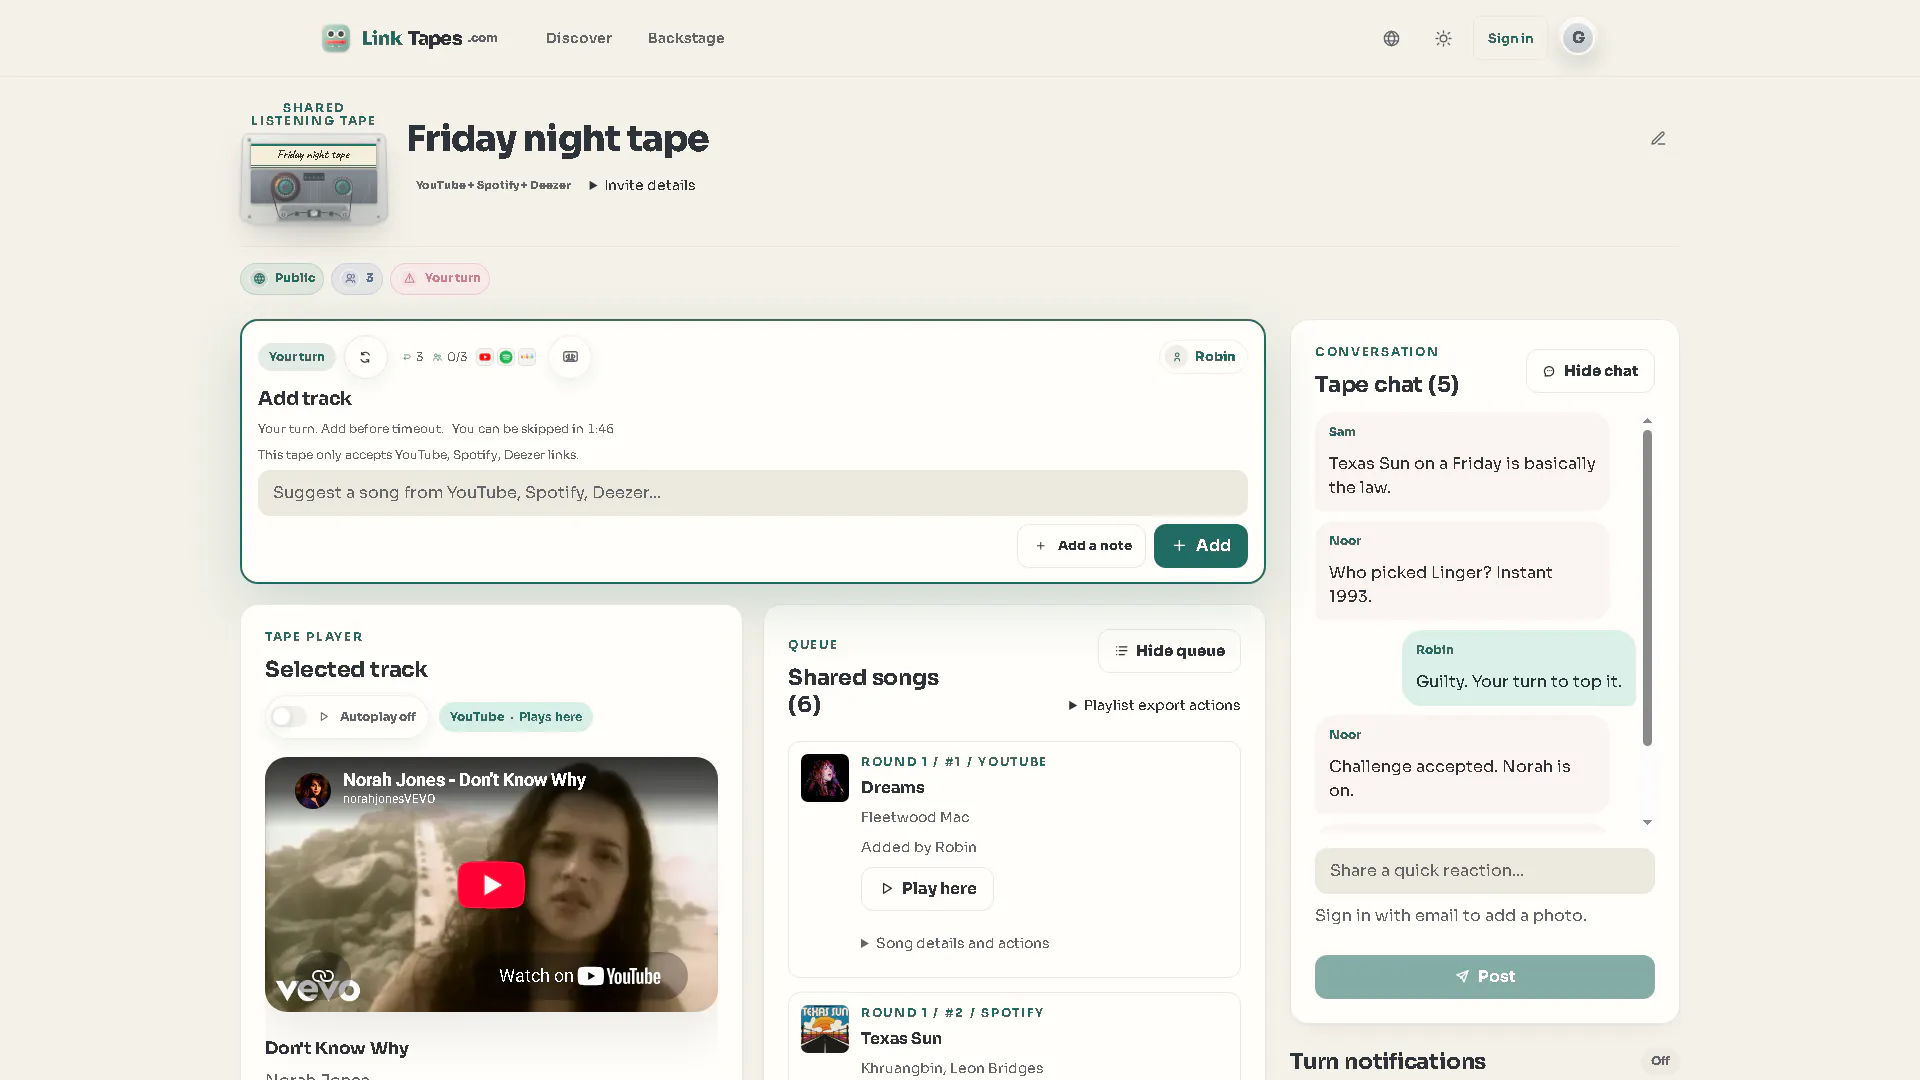Viewport: 1920px width, 1080px height.
Task: Click Add a note
Action: 1081,546
